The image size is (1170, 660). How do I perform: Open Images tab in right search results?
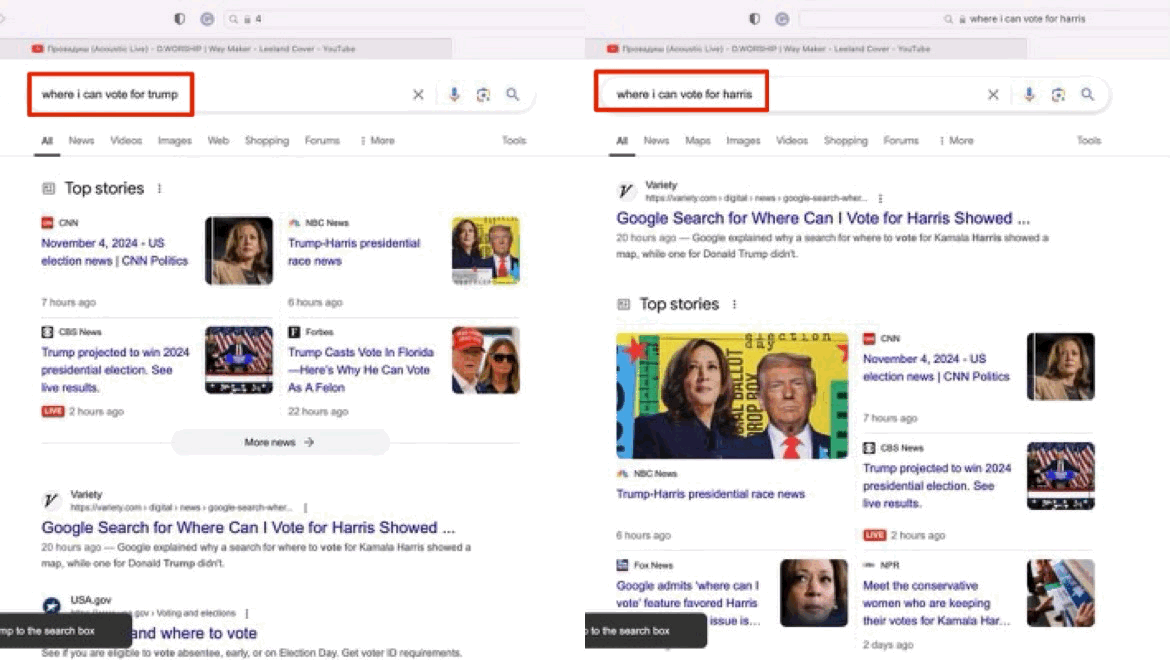(x=743, y=140)
